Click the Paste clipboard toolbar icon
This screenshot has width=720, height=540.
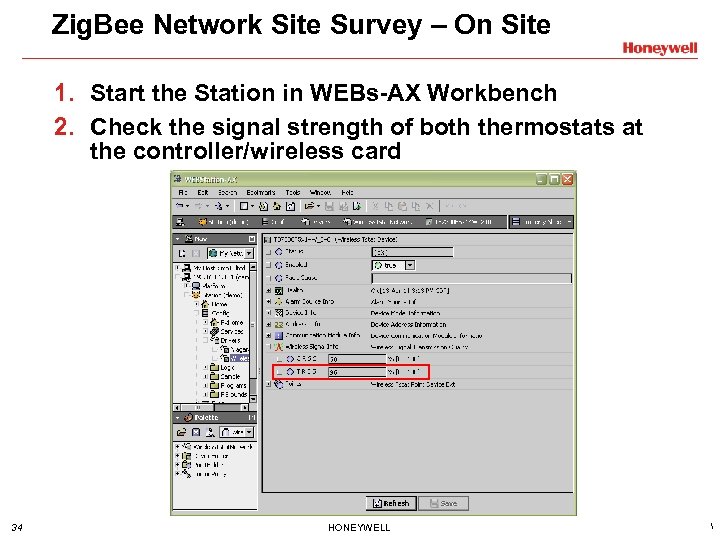(402, 206)
